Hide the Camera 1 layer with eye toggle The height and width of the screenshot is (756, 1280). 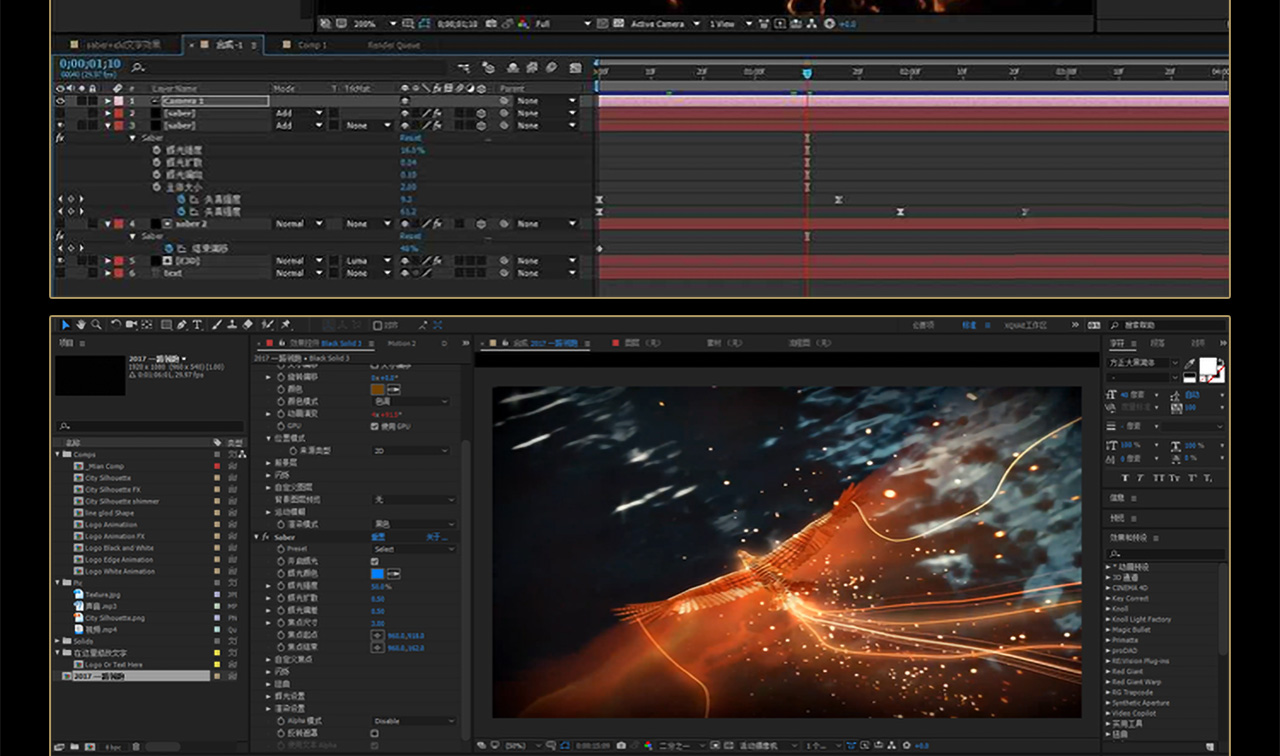(x=60, y=101)
